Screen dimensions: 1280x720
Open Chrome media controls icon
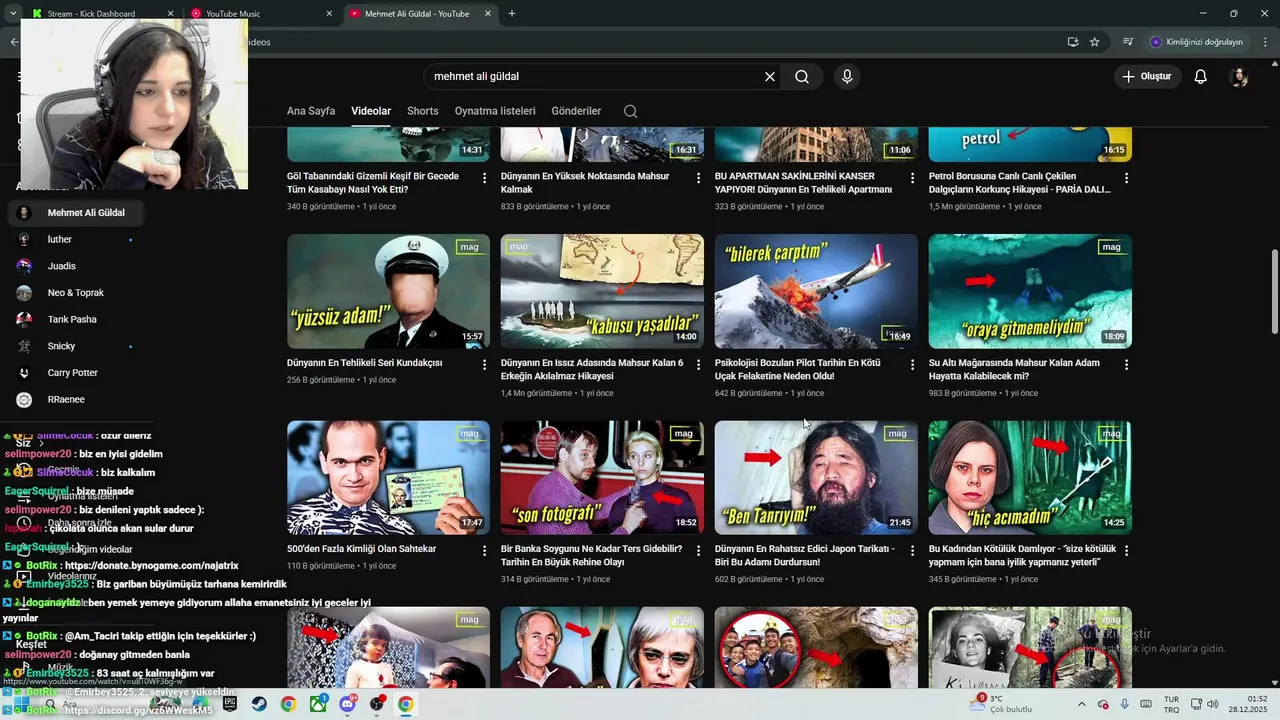tap(1128, 42)
